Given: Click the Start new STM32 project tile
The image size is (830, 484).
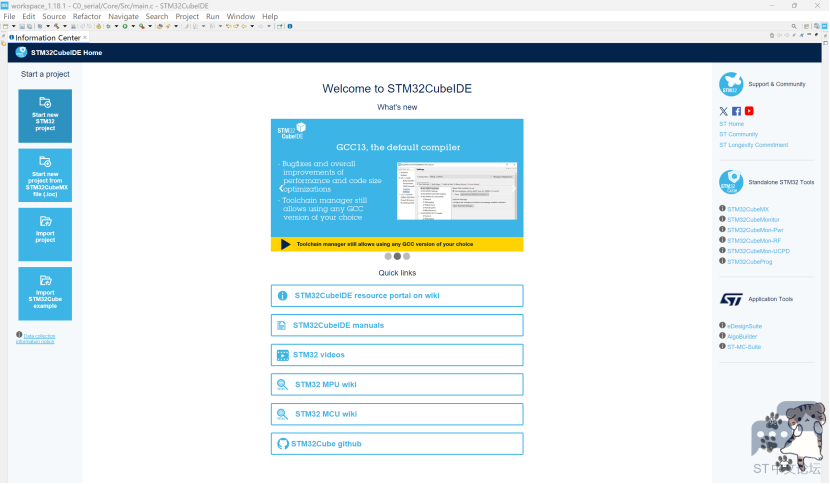Looking at the screenshot, I should tap(45, 115).
